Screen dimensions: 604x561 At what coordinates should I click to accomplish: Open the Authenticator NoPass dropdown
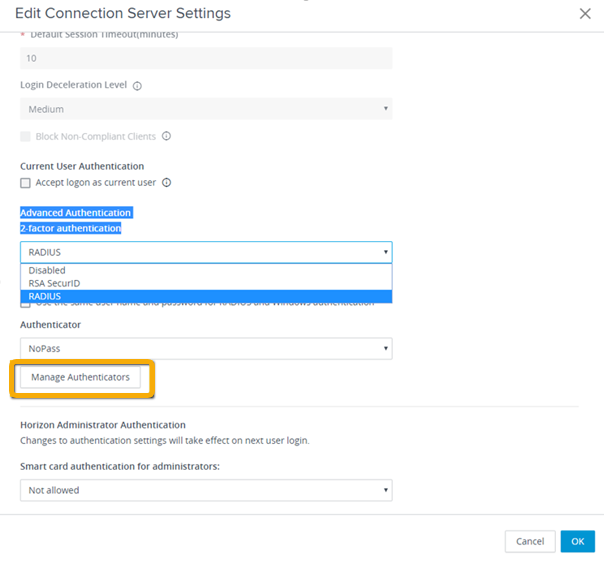click(x=205, y=348)
